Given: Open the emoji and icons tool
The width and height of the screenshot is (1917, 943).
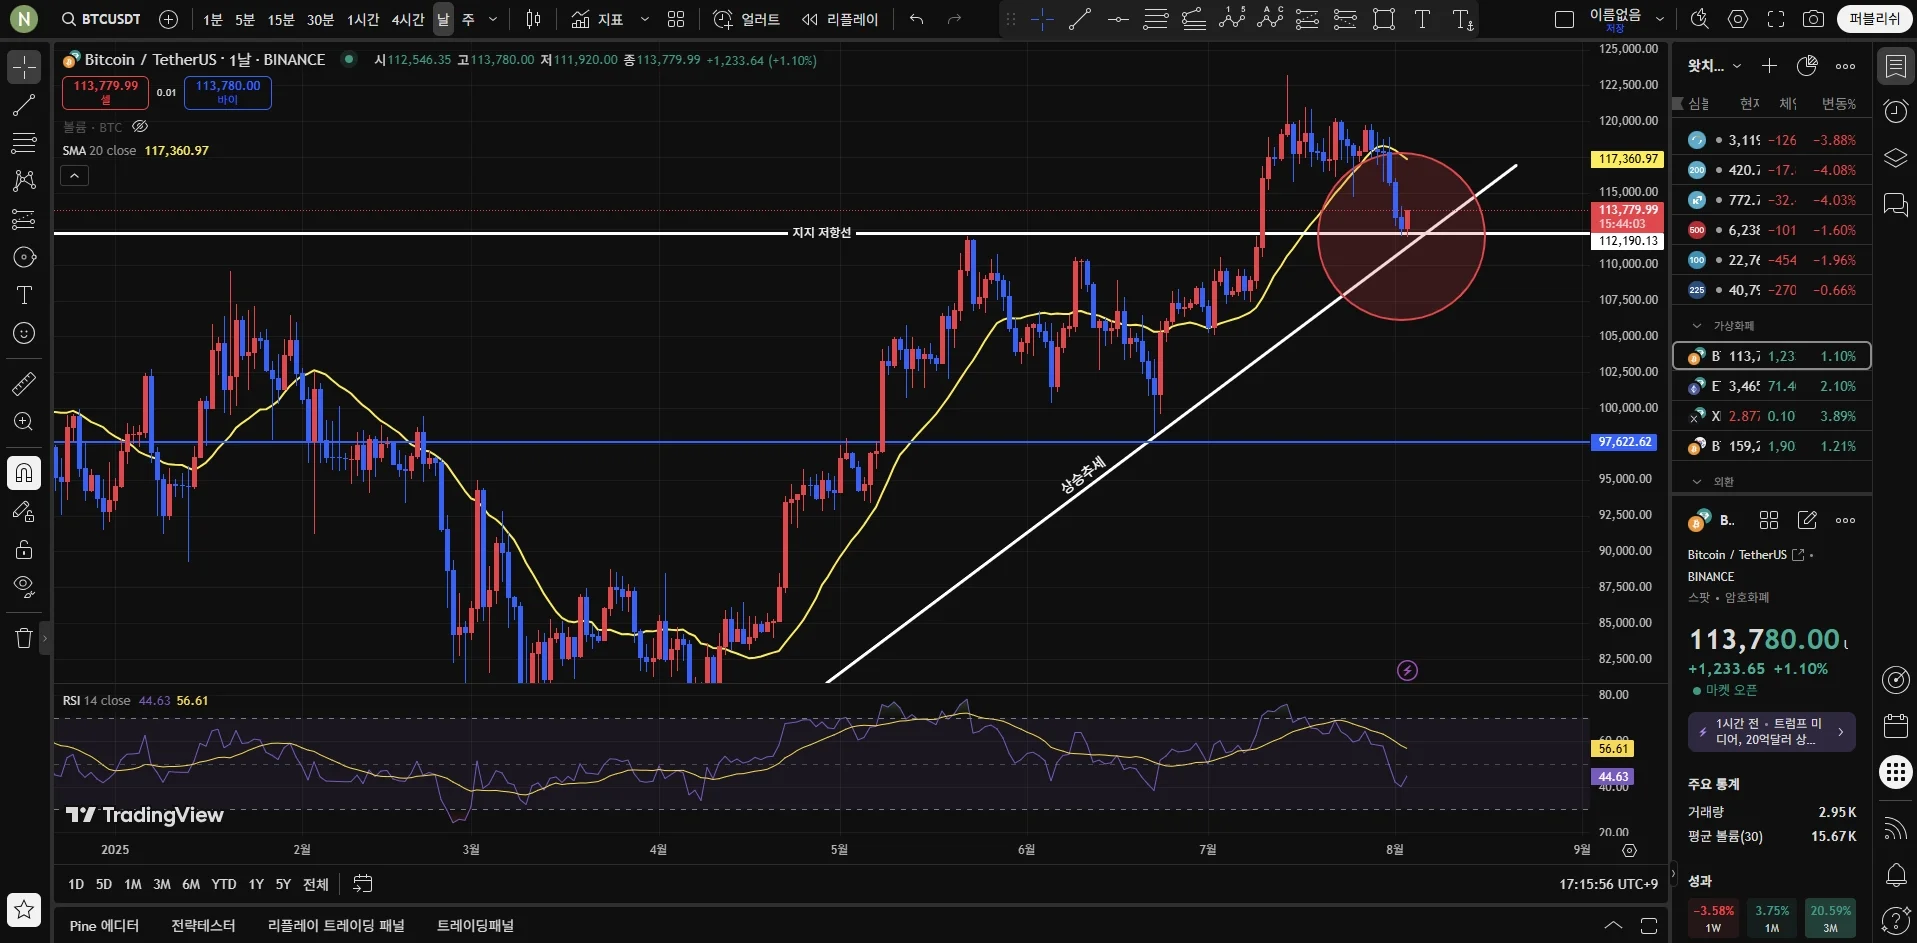Looking at the screenshot, I should click(24, 333).
